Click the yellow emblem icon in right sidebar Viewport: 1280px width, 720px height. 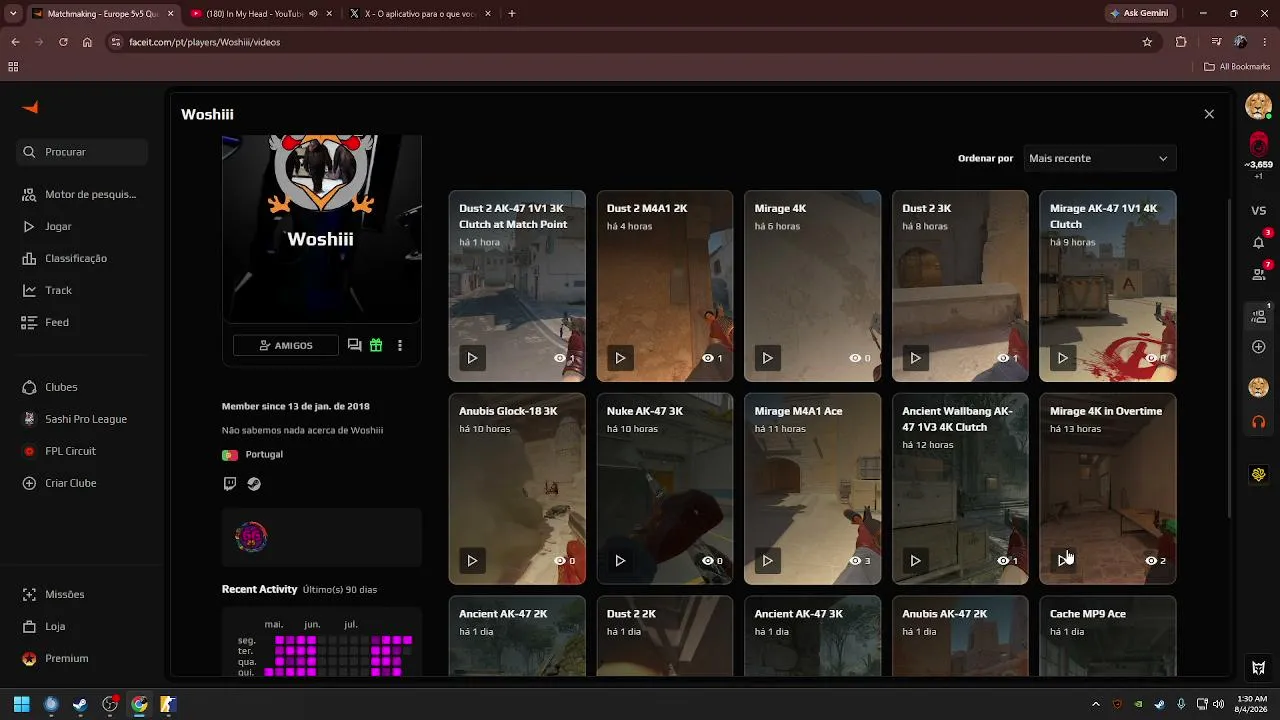(x=1258, y=474)
